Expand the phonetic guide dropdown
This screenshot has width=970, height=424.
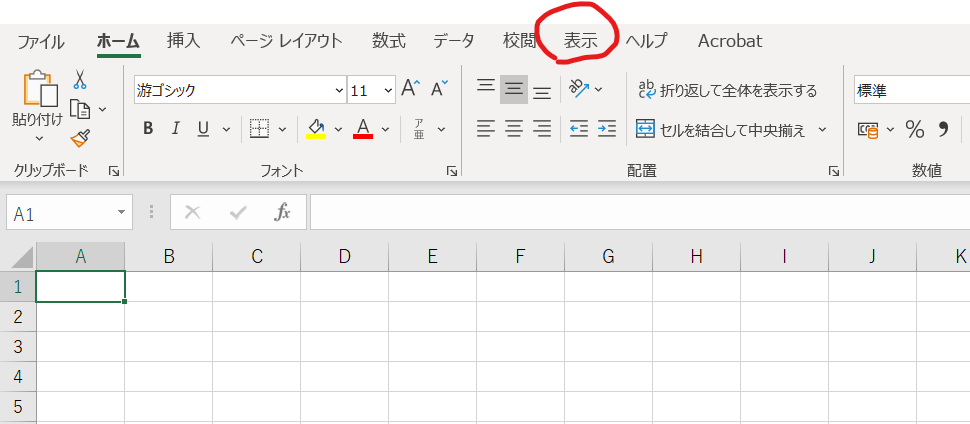coord(441,129)
